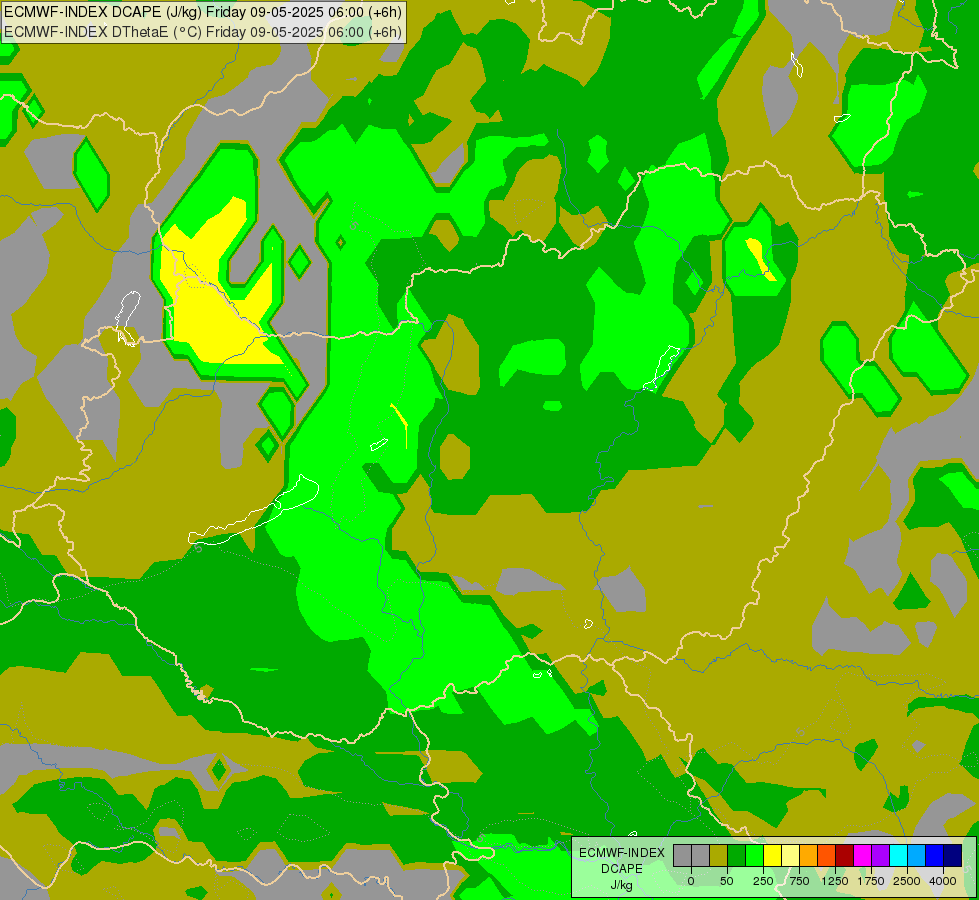The width and height of the screenshot is (979, 900).
Task: Pick the dark green legend swatch
Action: click(x=736, y=856)
